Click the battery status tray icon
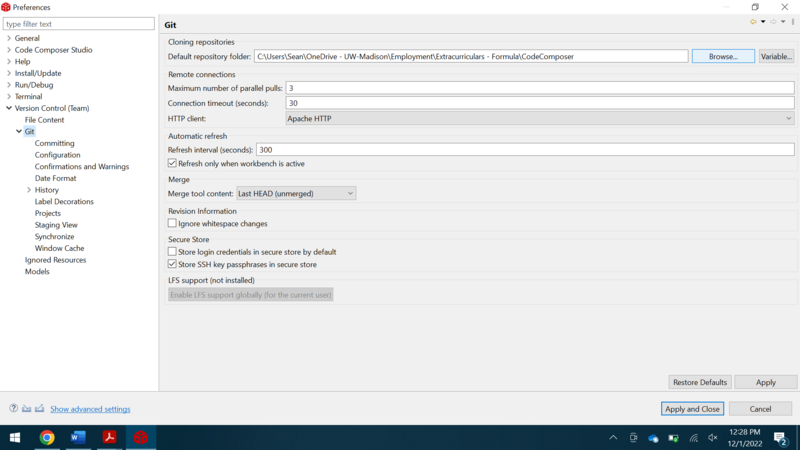Image resolution: width=800 pixels, height=450 pixels. 673,438
